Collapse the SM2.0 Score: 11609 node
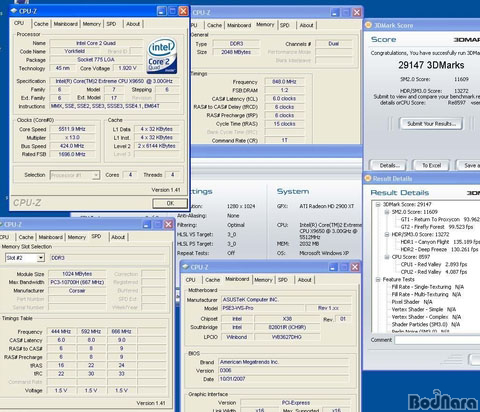Viewport: 480px width, 412px height. pos(387,212)
